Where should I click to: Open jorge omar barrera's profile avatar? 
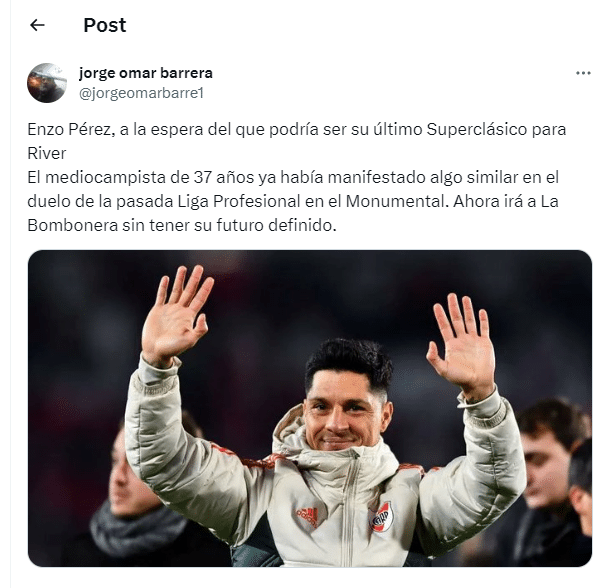47,83
